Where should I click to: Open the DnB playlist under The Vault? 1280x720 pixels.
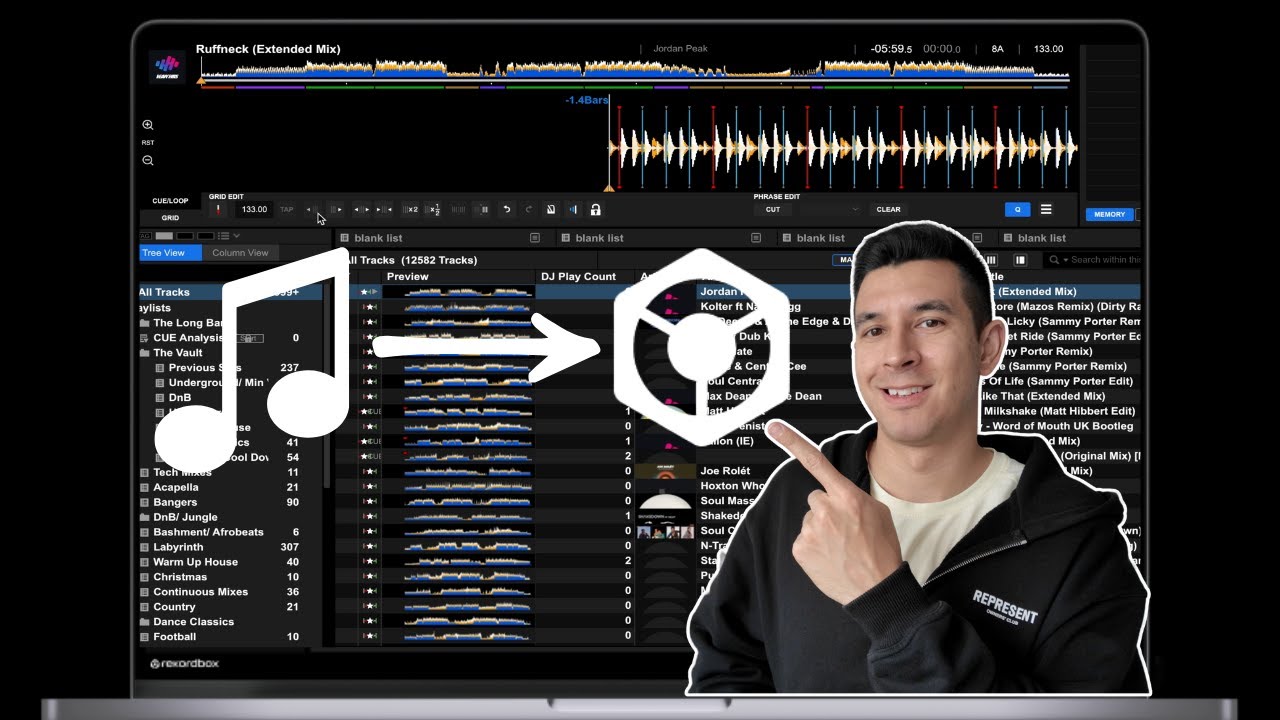tap(180, 398)
